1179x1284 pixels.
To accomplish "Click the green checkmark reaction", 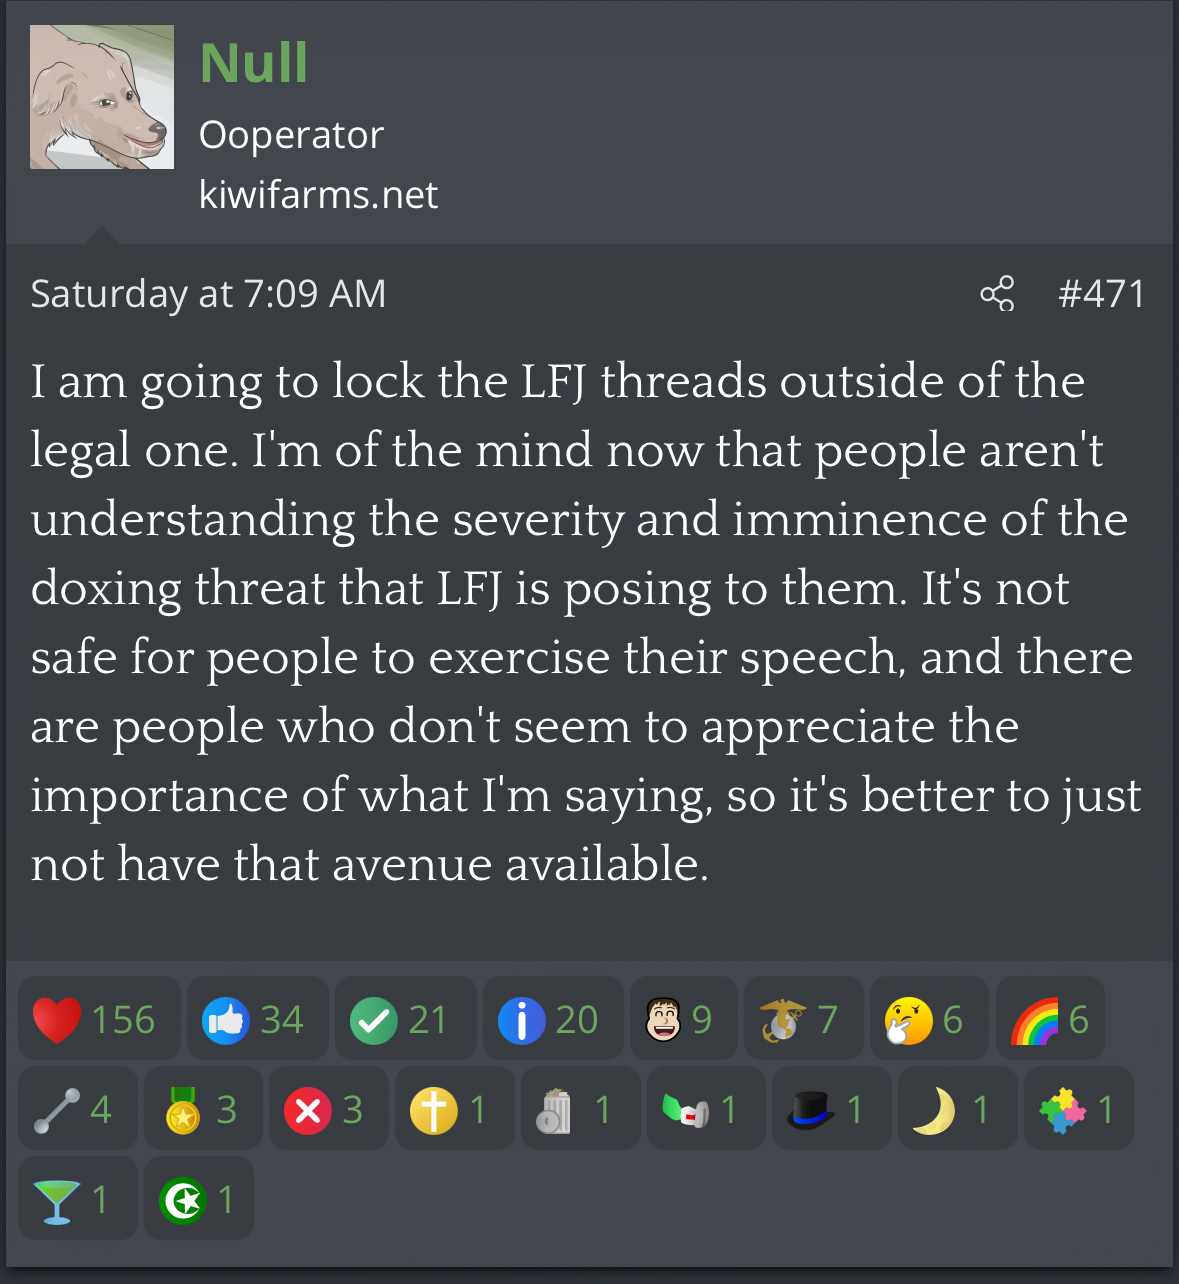I will coord(405,1019).
